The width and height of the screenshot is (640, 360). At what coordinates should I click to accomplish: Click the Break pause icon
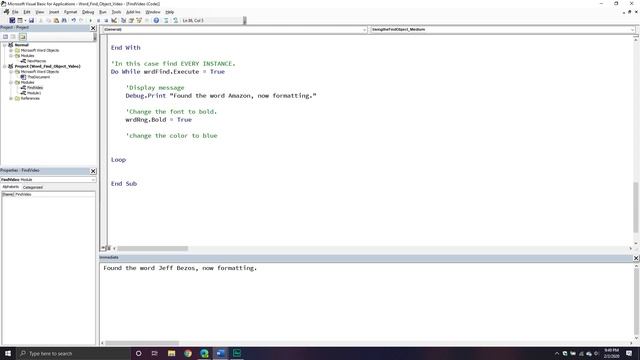pos(98,20)
